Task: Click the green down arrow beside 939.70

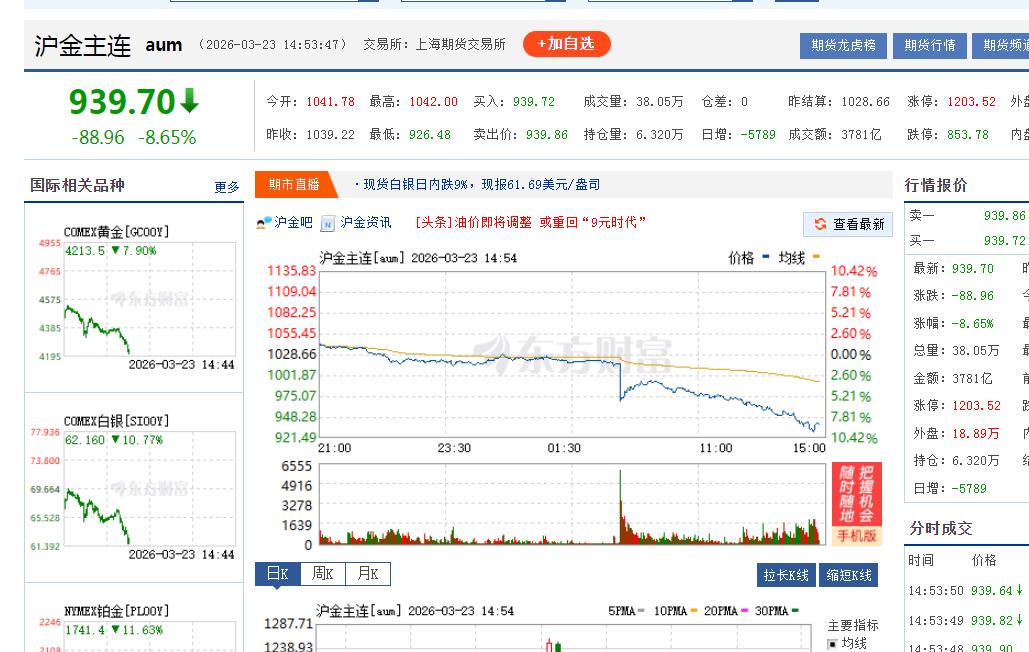Action: click(189, 101)
